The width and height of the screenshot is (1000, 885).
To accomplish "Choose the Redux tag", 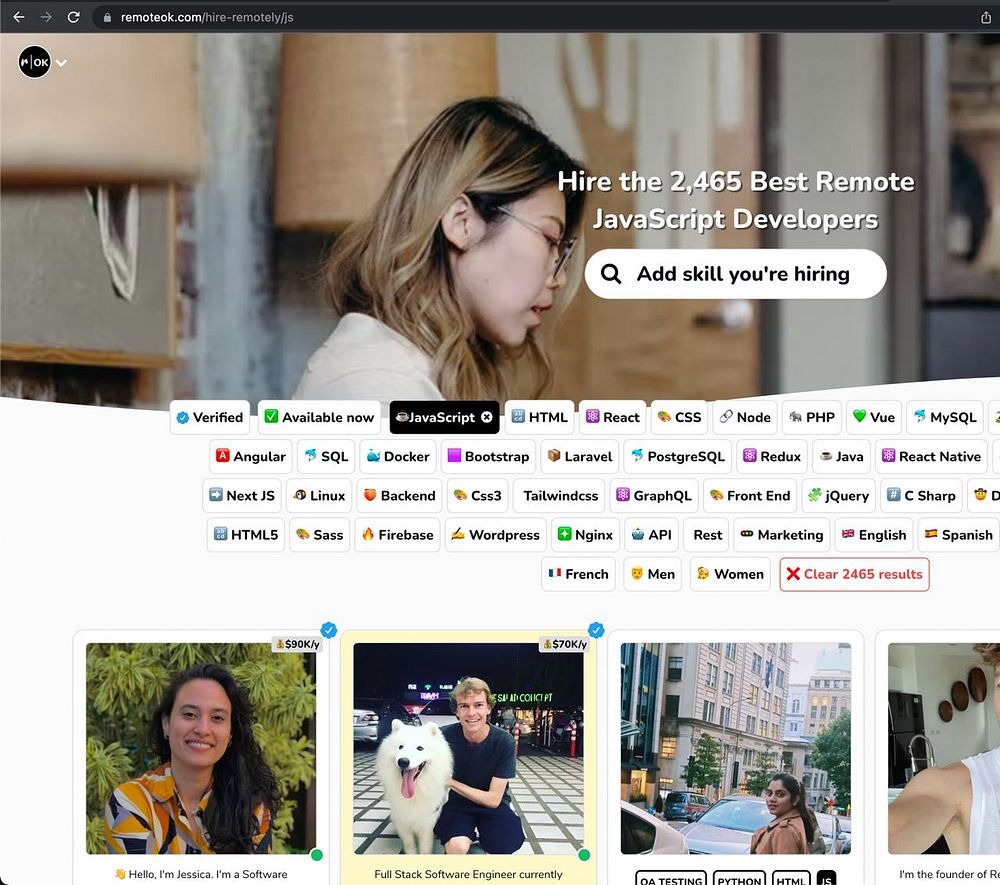I will (x=772, y=457).
